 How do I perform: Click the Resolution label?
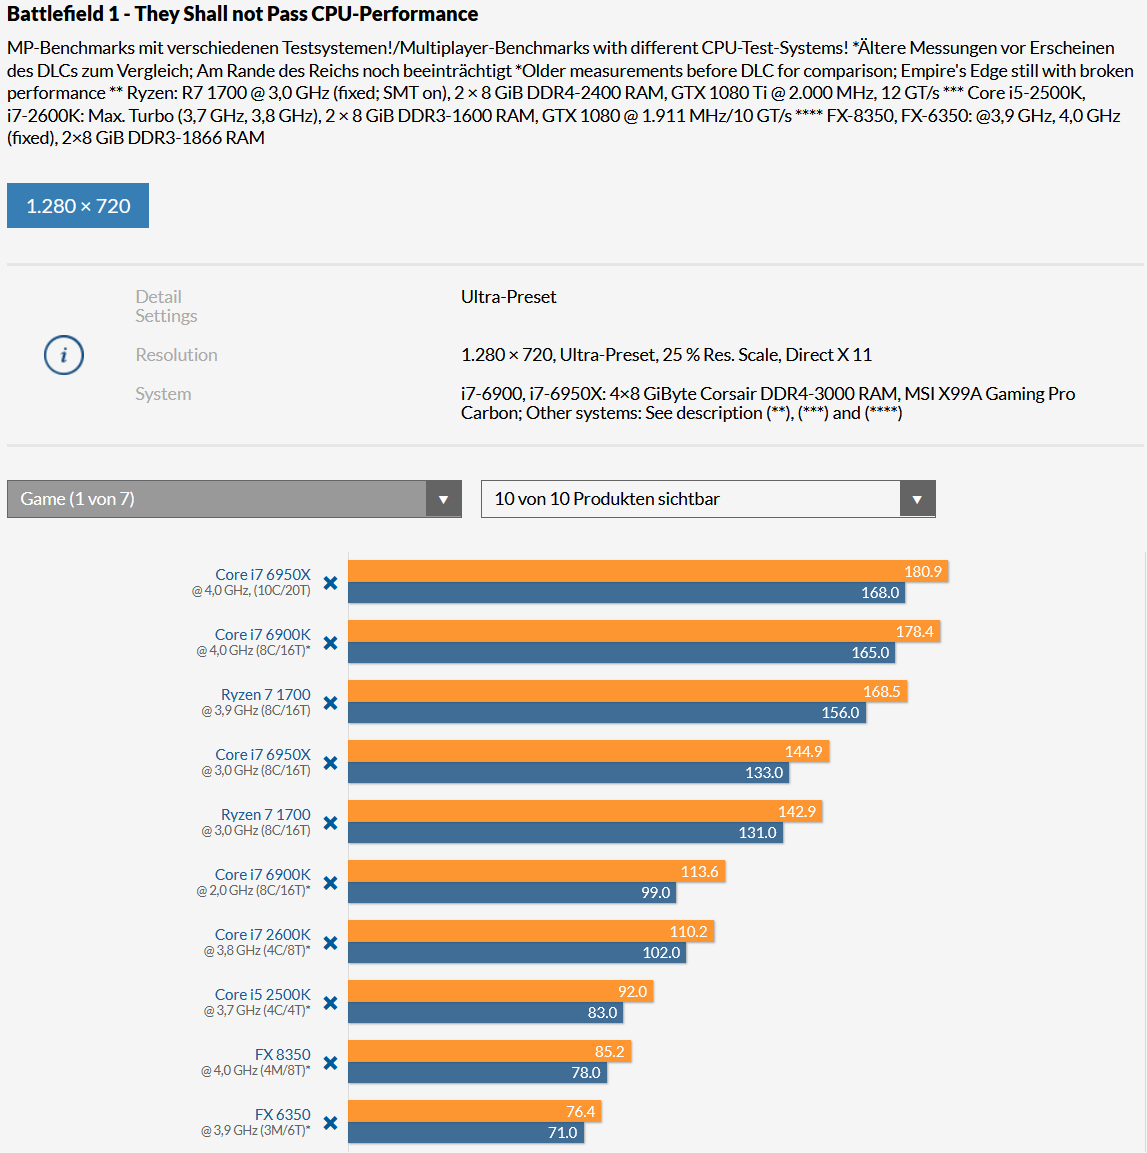click(x=176, y=354)
